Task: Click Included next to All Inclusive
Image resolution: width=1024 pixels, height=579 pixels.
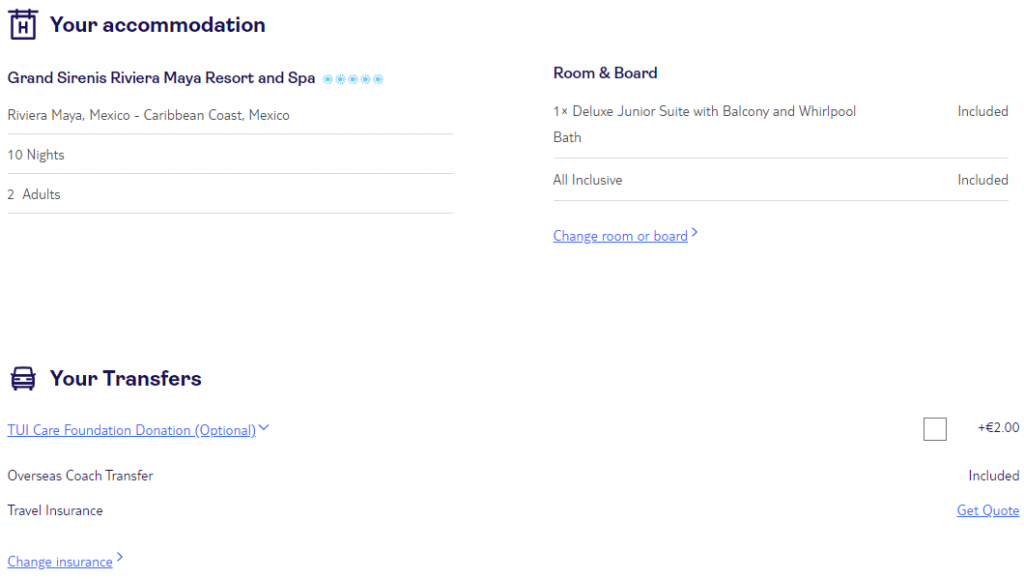Action: tap(983, 180)
